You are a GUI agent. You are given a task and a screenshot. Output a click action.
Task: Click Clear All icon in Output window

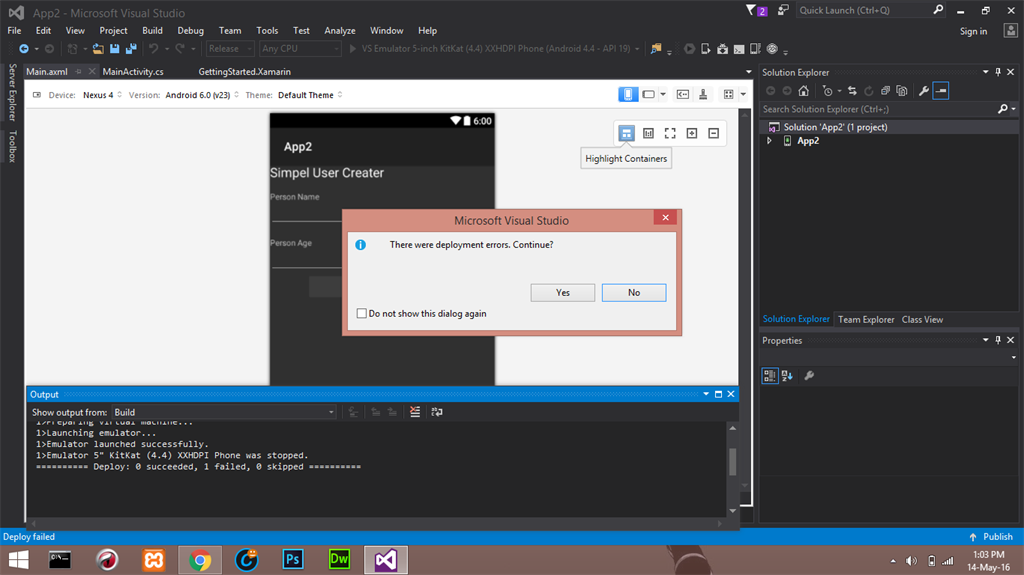coord(415,412)
